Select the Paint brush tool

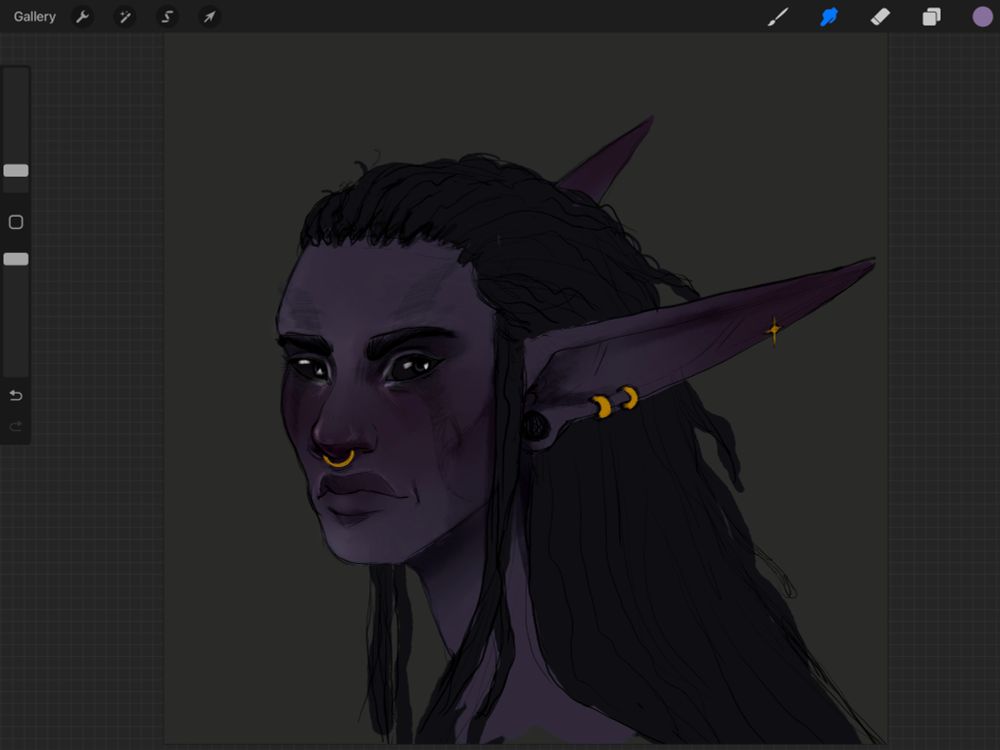tap(777, 17)
